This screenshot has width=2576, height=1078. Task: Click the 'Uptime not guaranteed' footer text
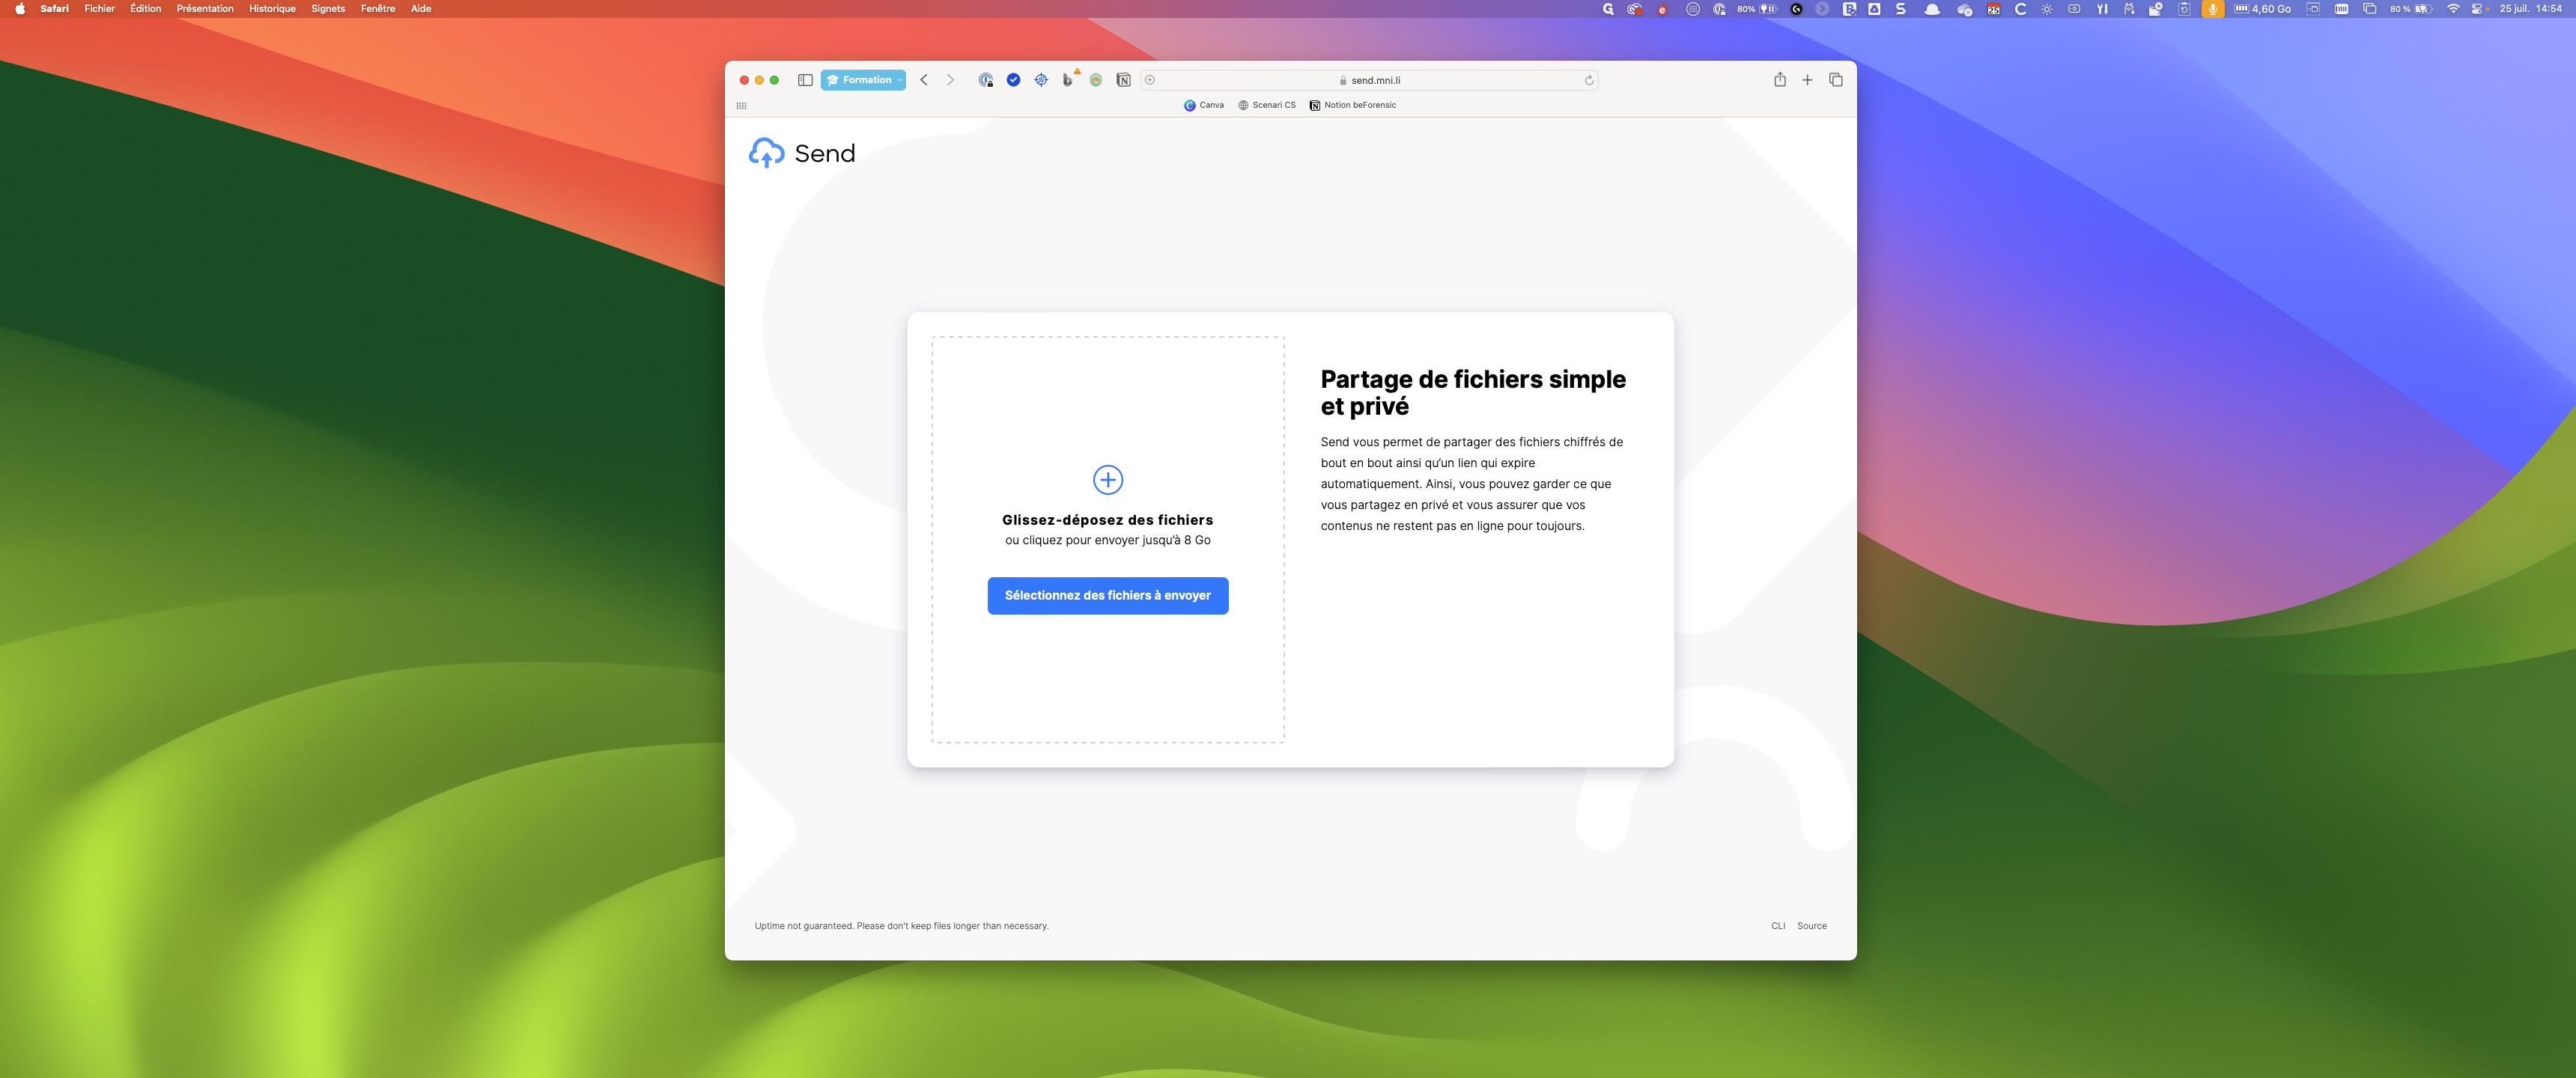pos(901,926)
